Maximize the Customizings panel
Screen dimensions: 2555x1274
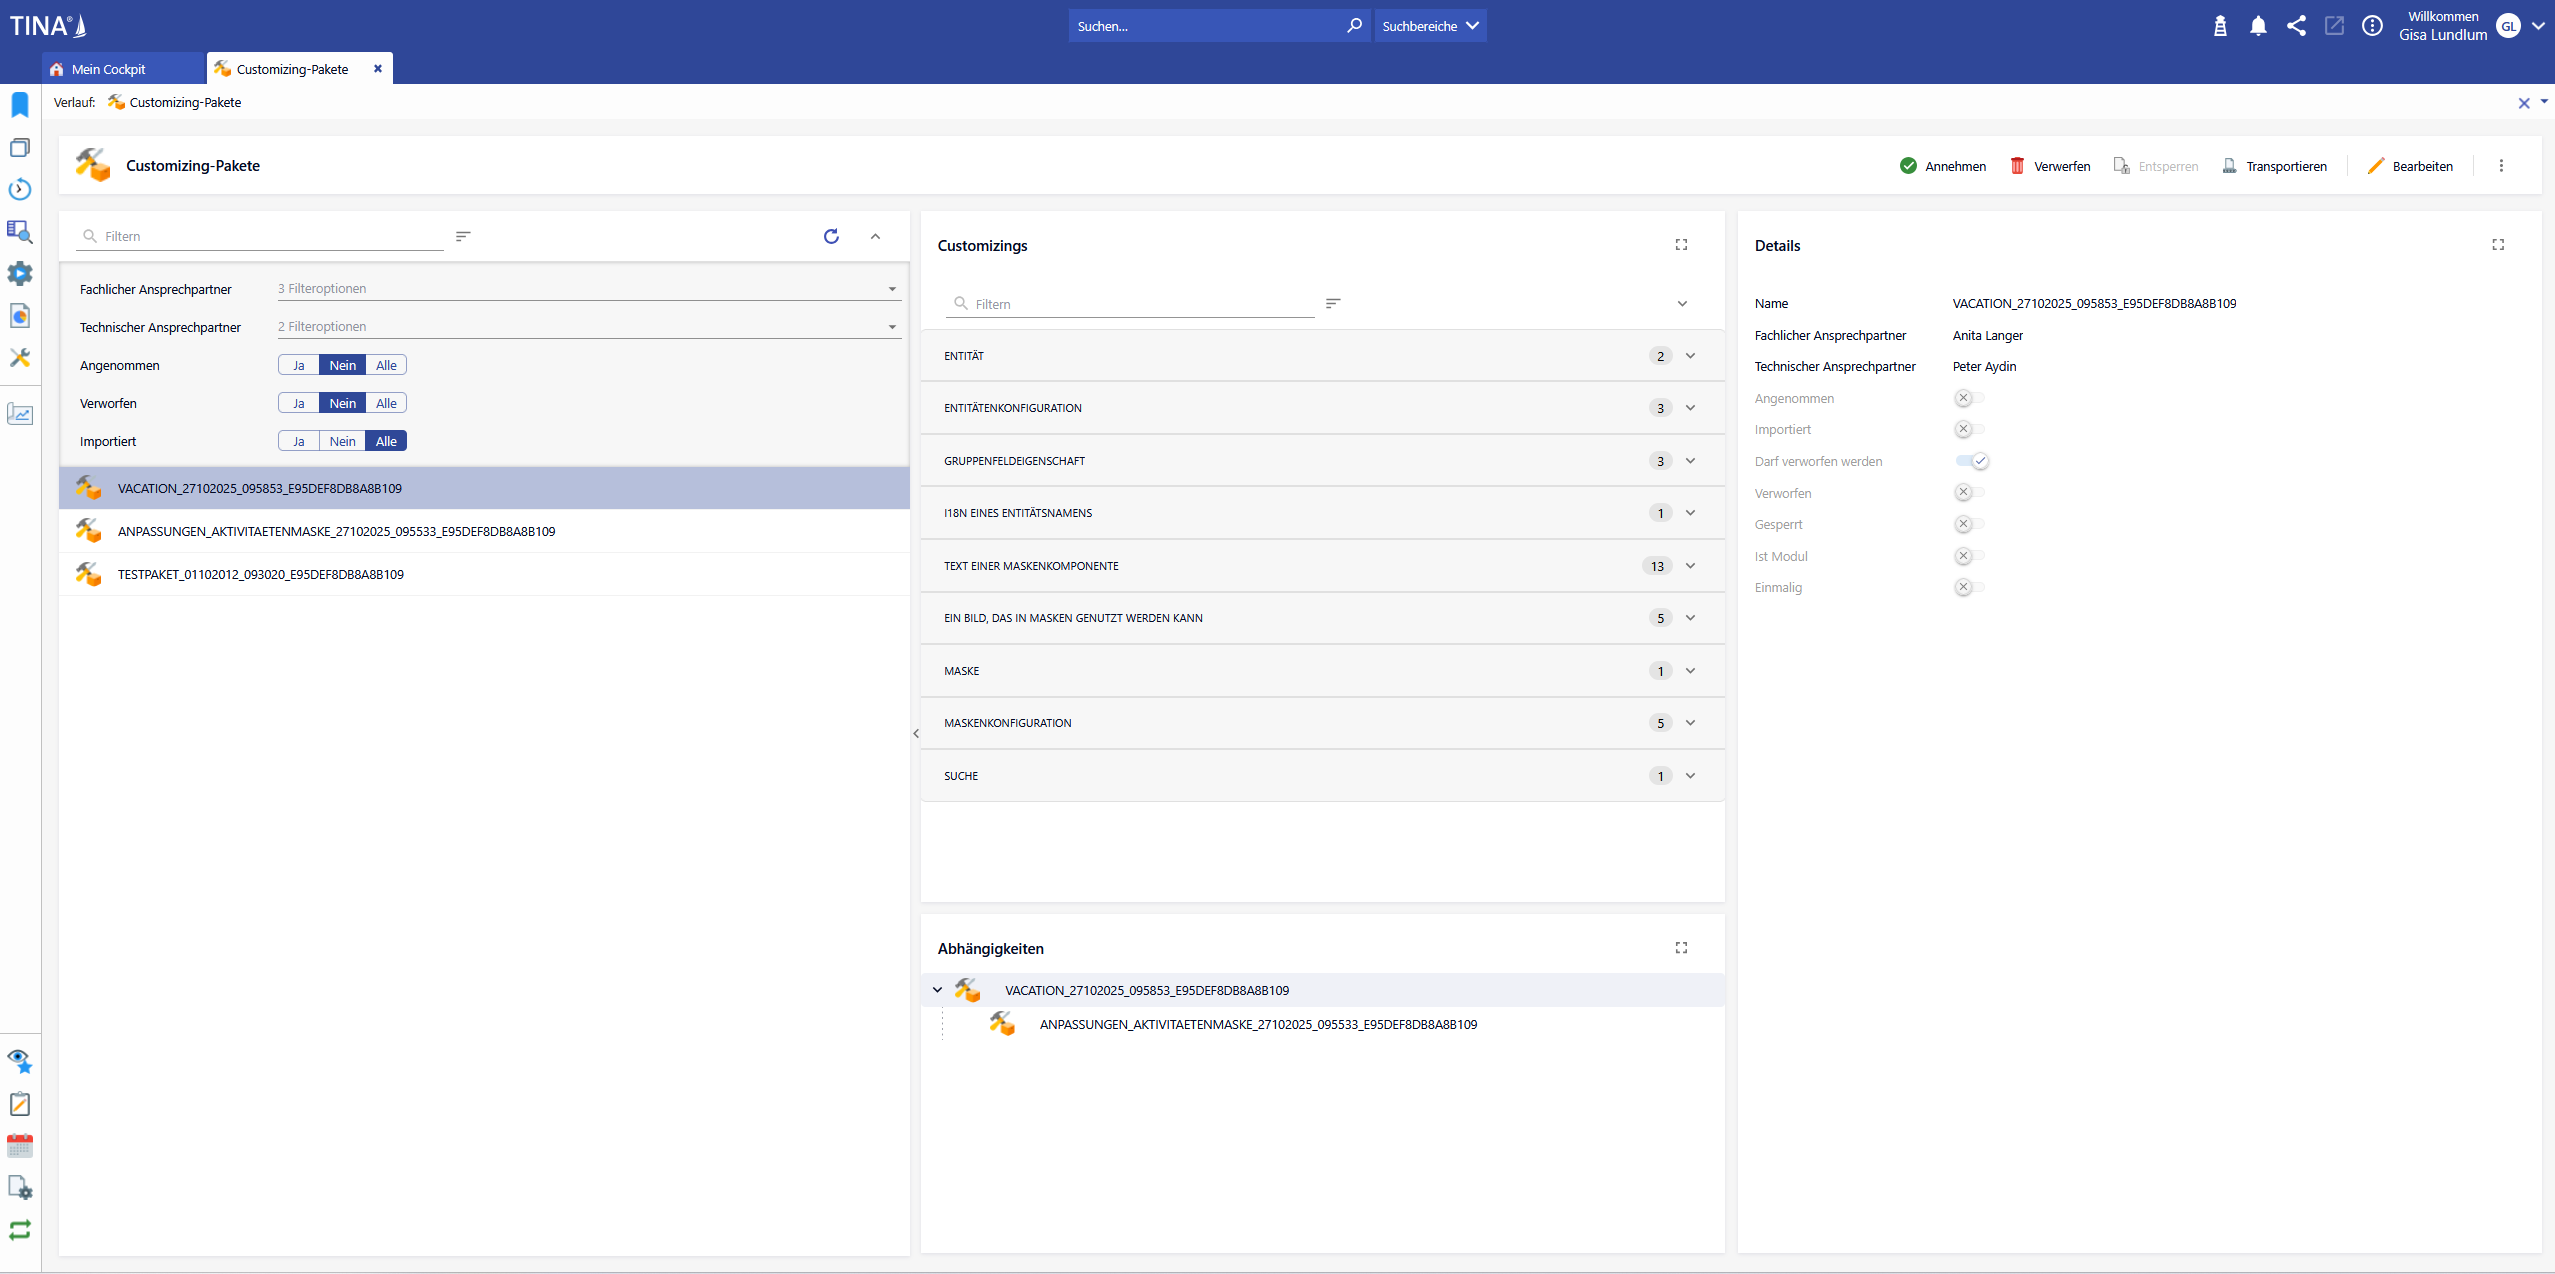[1681, 245]
